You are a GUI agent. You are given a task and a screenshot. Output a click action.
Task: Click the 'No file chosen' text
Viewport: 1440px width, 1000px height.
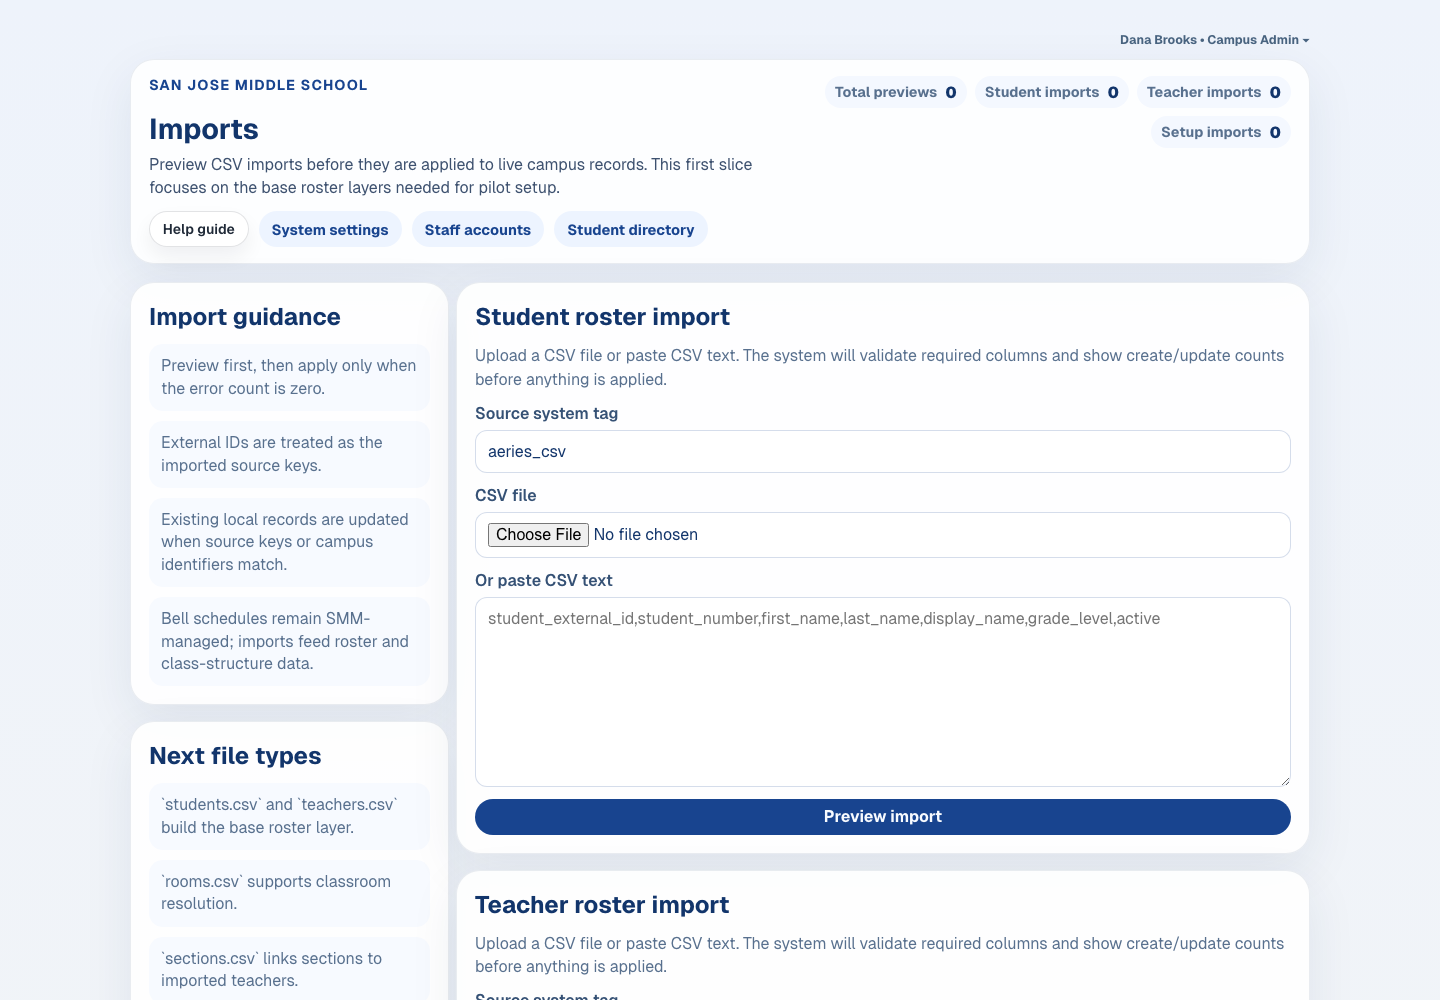pyautogui.click(x=646, y=535)
